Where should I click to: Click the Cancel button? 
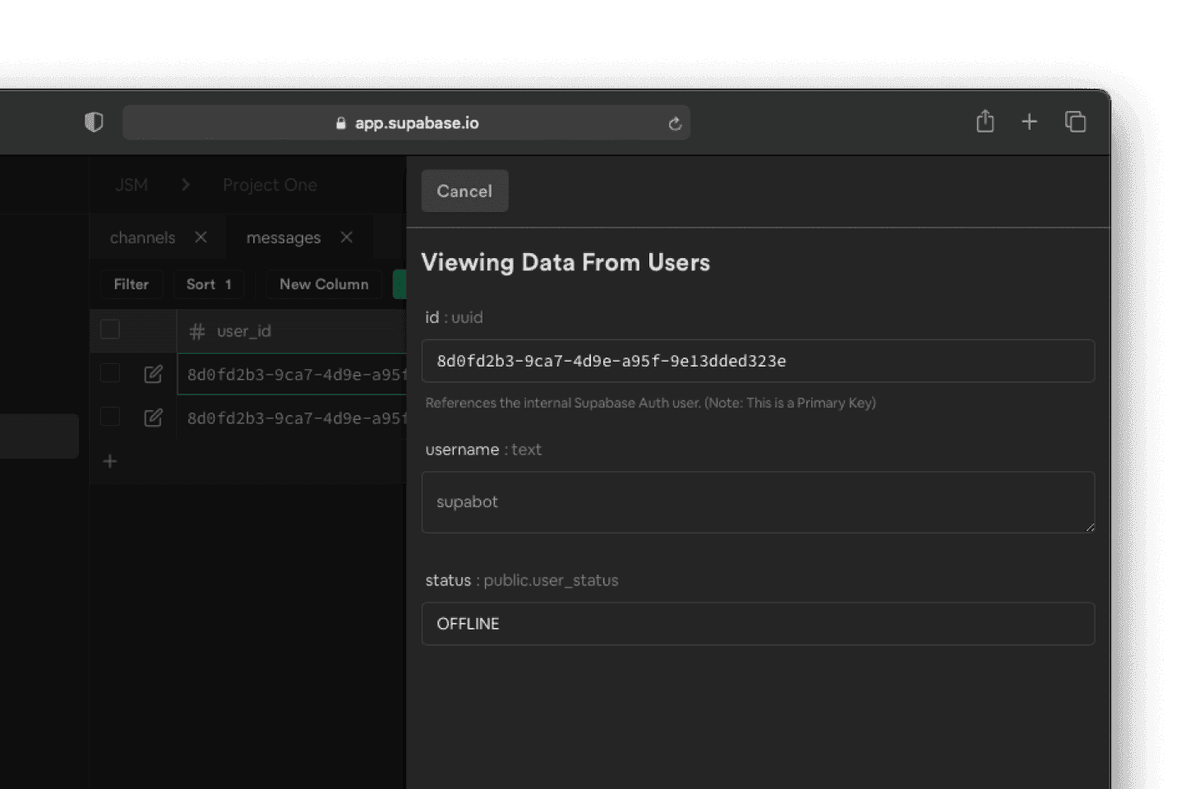pyautogui.click(x=464, y=190)
